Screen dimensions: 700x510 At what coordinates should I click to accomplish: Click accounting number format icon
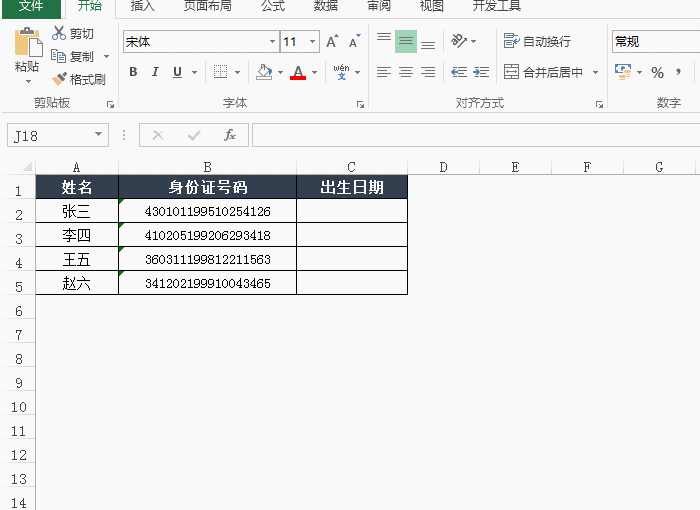pos(623,72)
